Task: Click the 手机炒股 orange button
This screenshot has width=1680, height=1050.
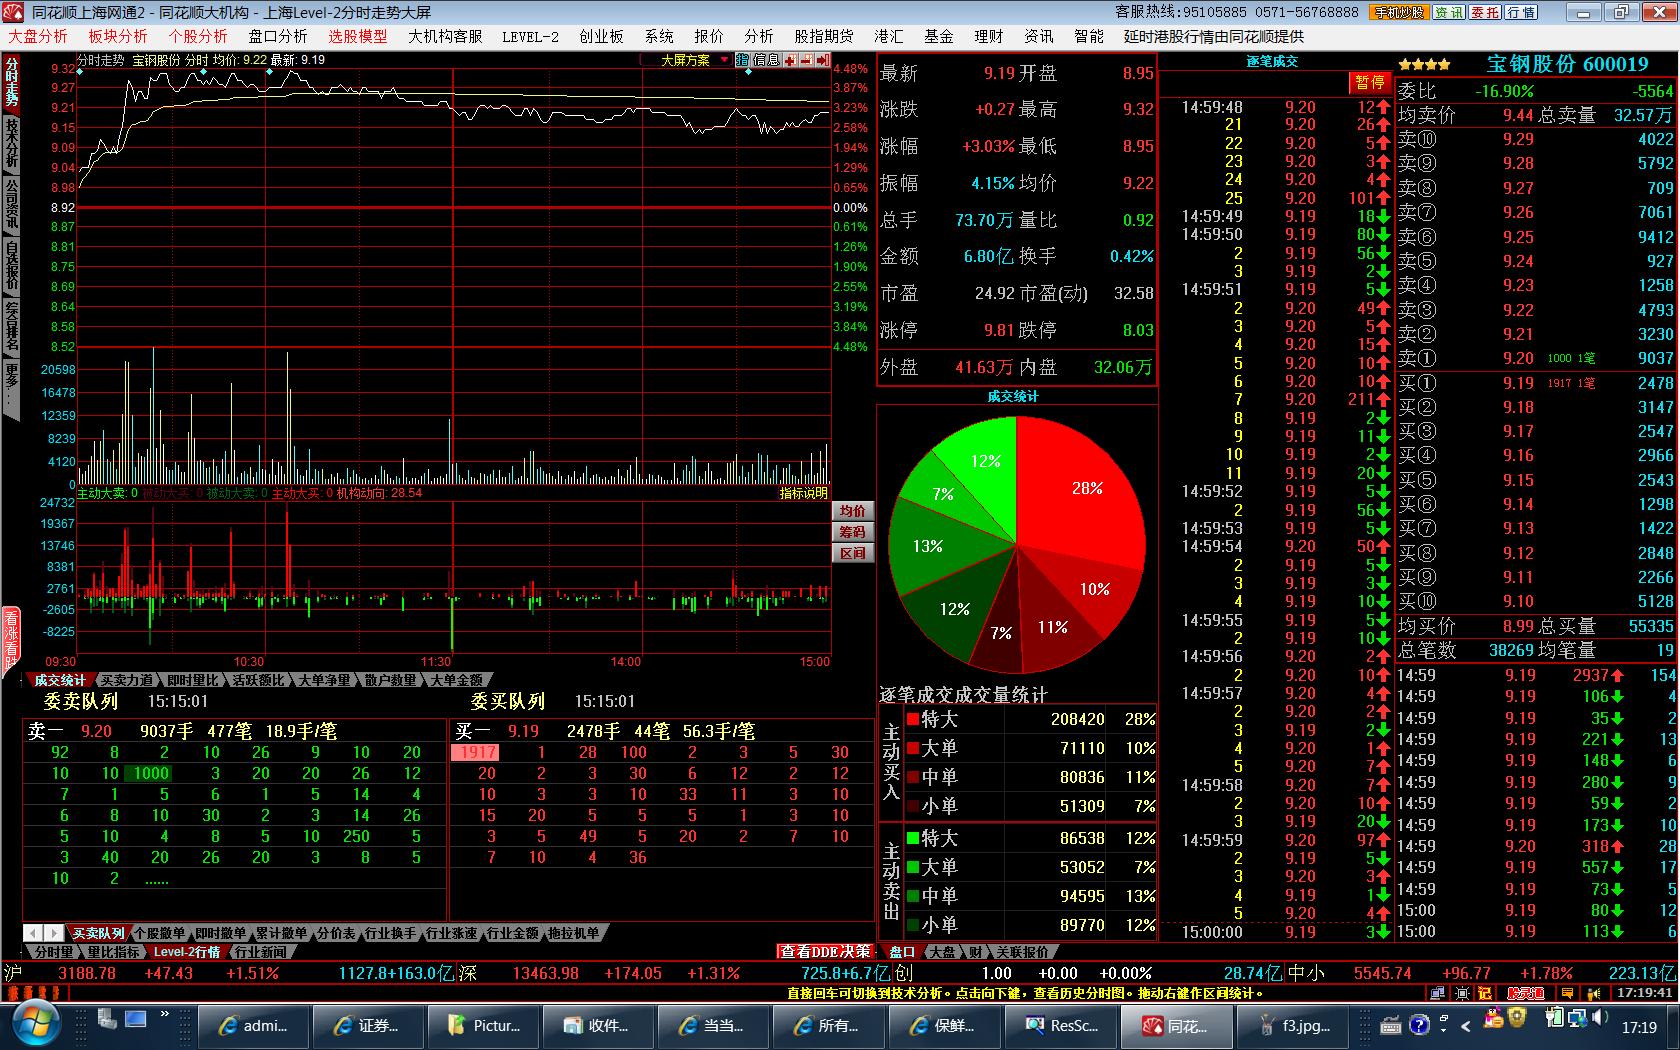Action: click(x=1399, y=13)
